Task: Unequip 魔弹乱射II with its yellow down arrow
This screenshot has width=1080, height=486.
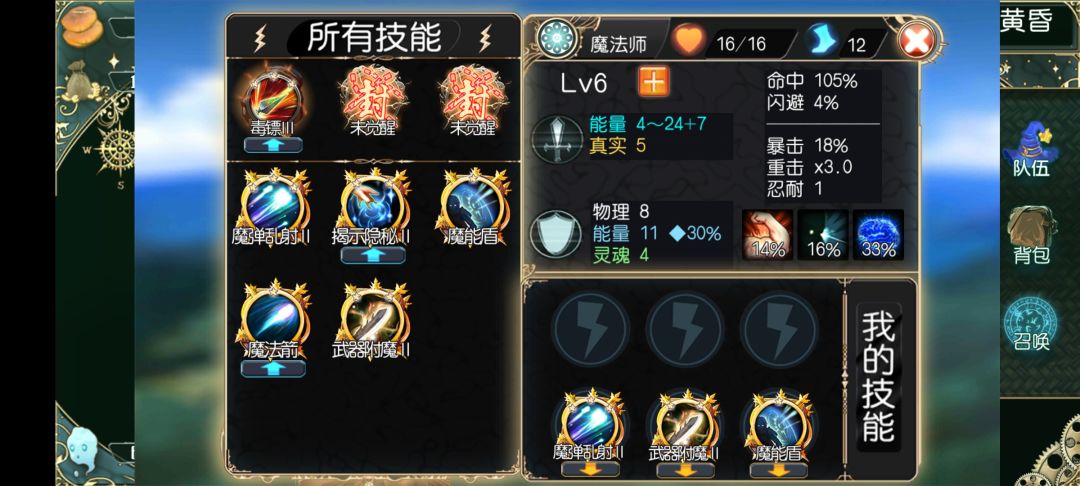Action: [590, 470]
